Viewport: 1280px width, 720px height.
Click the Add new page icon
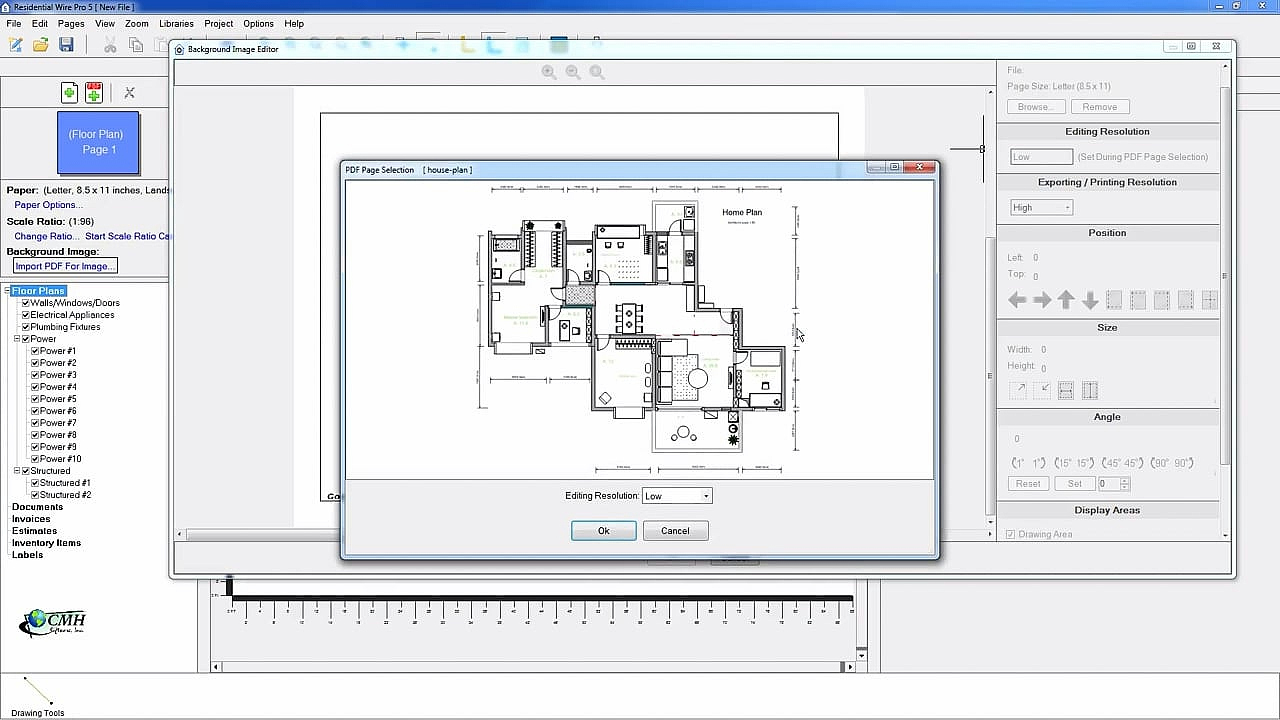click(x=69, y=93)
